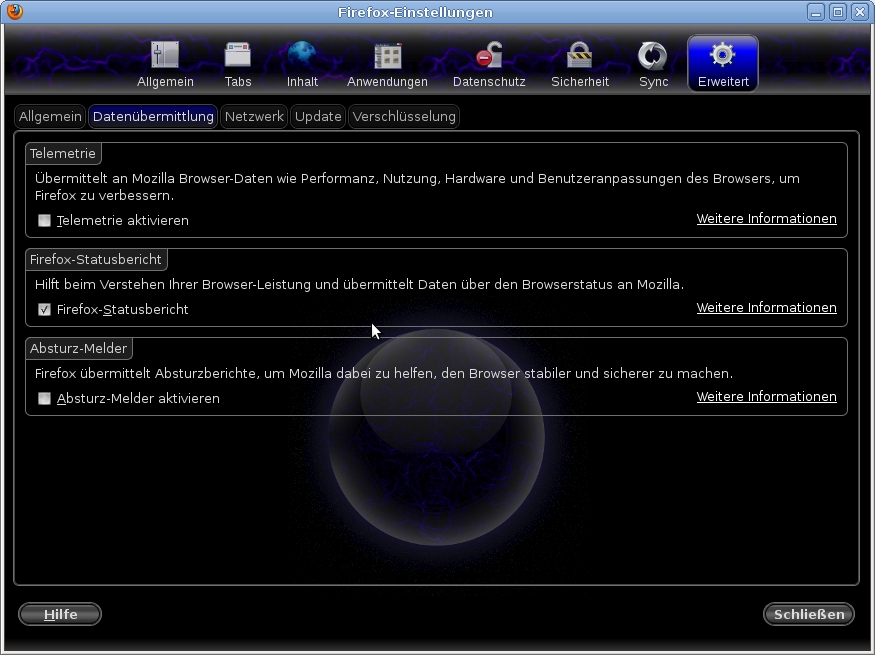Click the Firefox logo in title bar

[x=15, y=11]
